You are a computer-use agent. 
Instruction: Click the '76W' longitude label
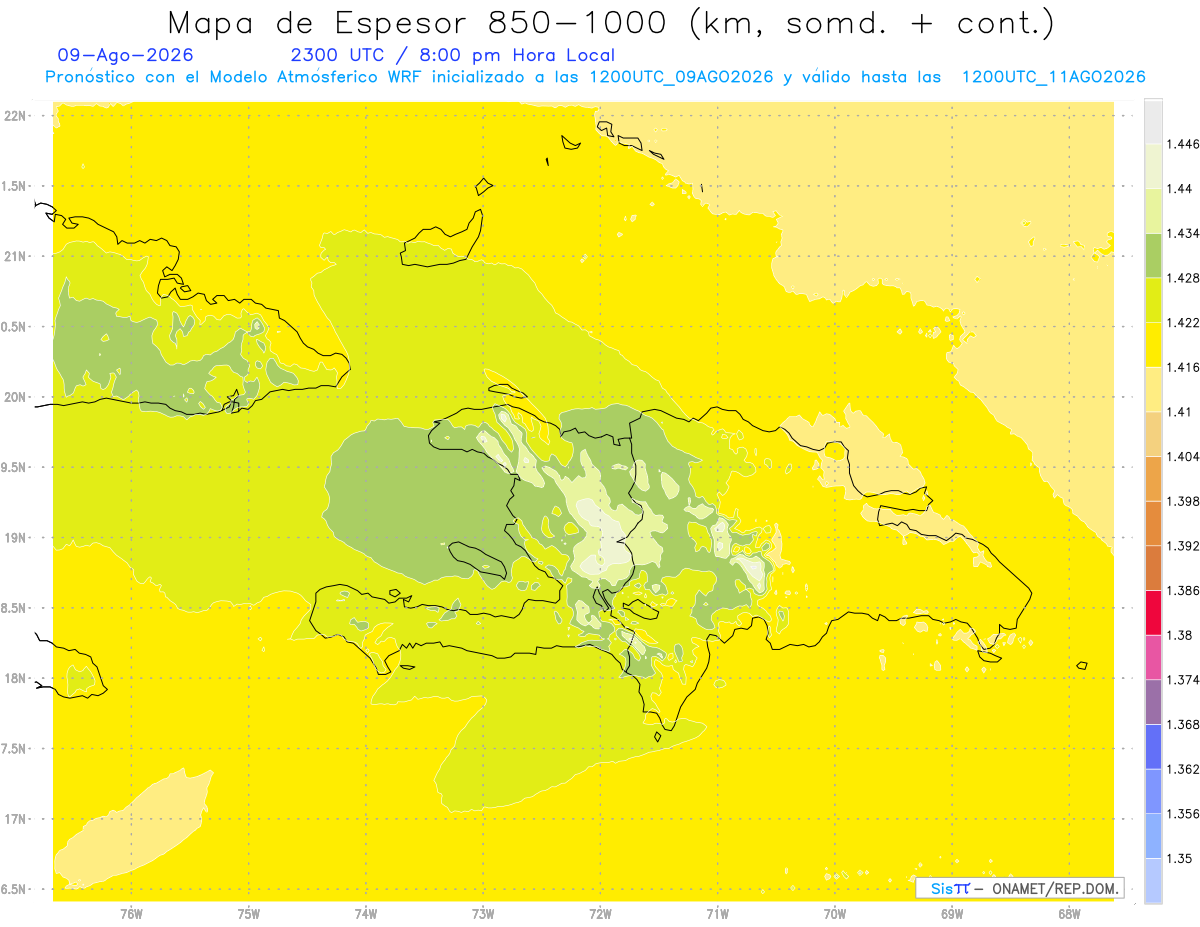point(132,914)
